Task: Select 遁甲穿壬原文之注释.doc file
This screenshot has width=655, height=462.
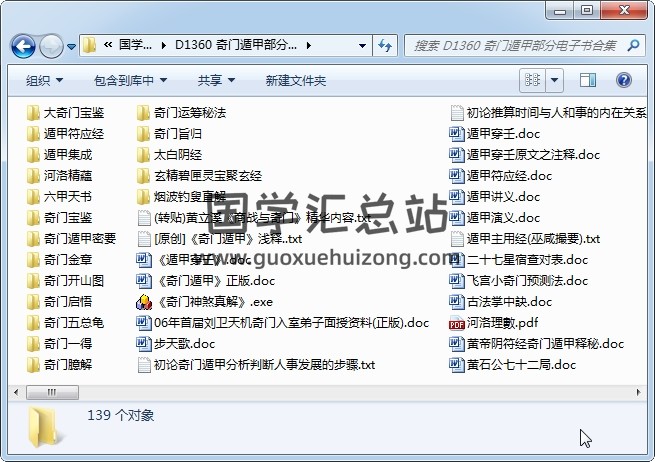Action: [x=525, y=155]
